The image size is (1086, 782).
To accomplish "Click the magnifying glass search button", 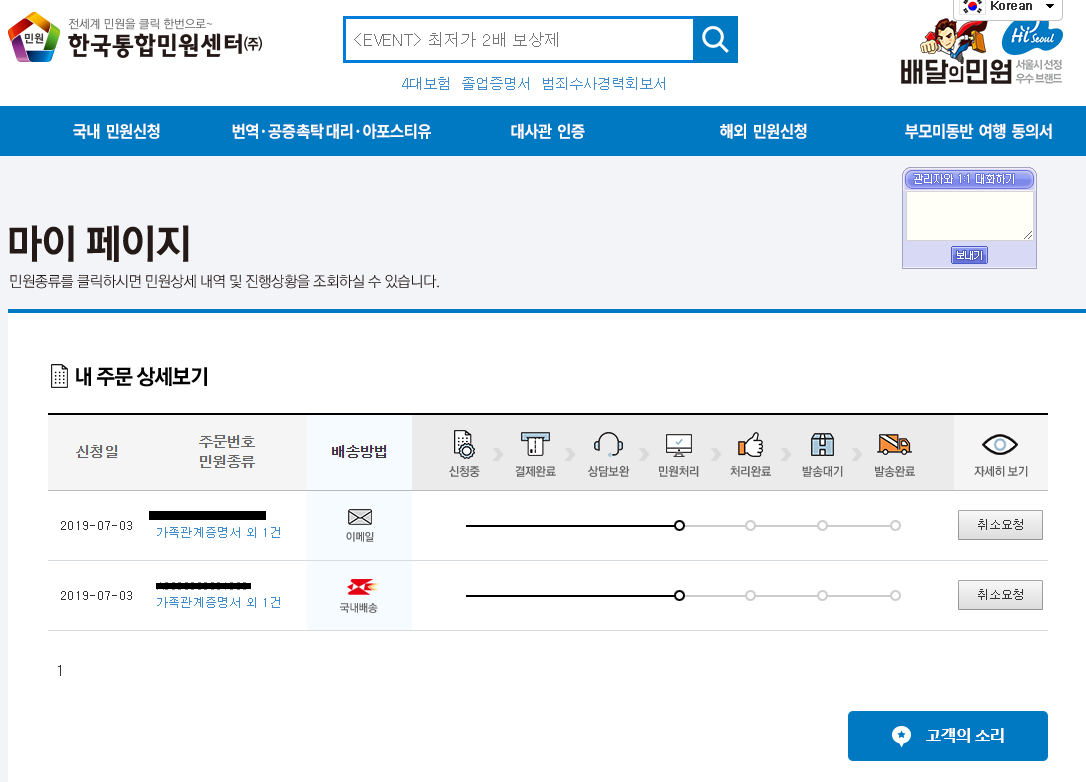I will (715, 39).
